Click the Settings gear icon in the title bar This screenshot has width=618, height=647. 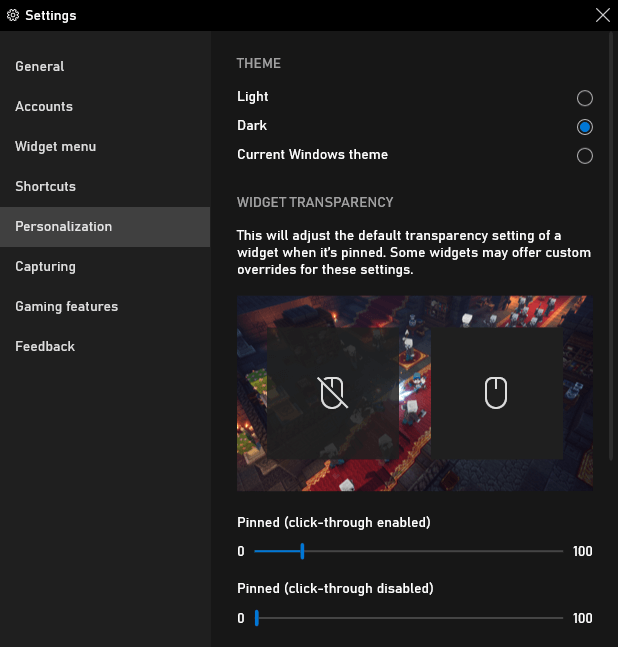tap(13, 15)
